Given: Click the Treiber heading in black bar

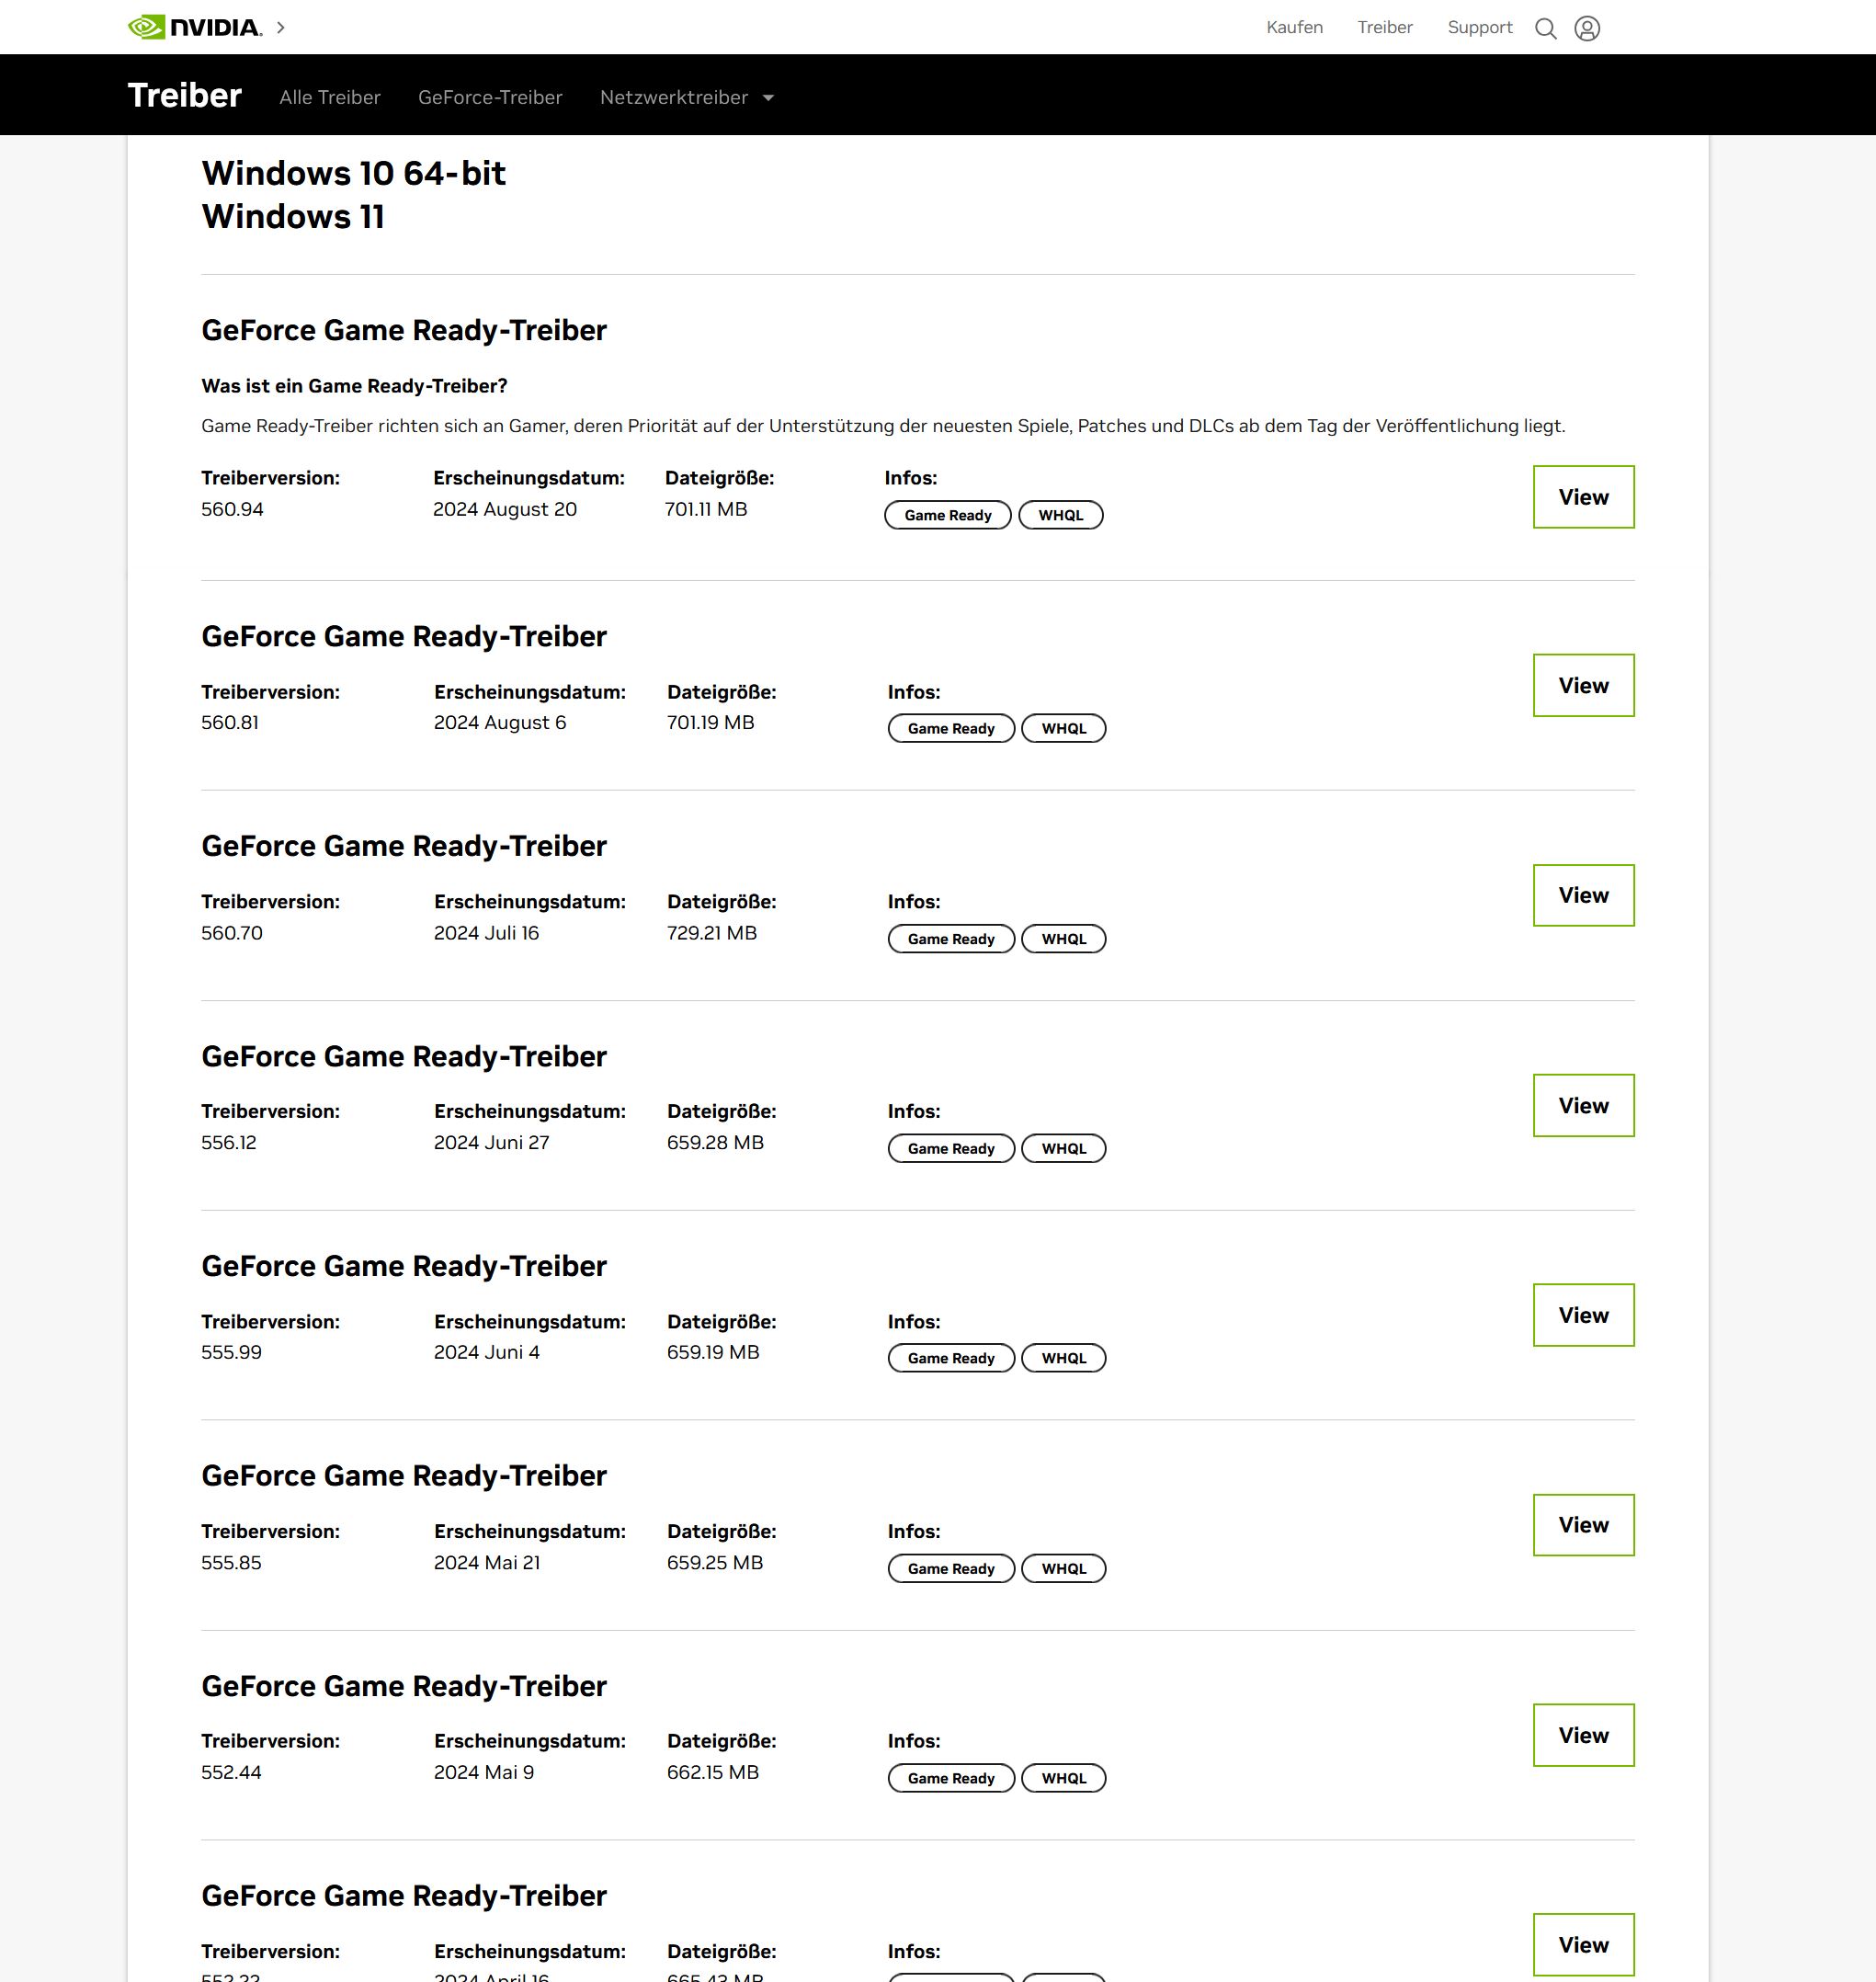Looking at the screenshot, I should click(185, 95).
